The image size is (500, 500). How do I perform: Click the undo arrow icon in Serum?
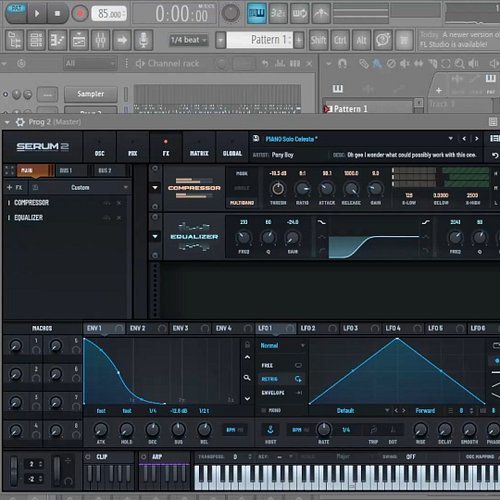coord(495,155)
